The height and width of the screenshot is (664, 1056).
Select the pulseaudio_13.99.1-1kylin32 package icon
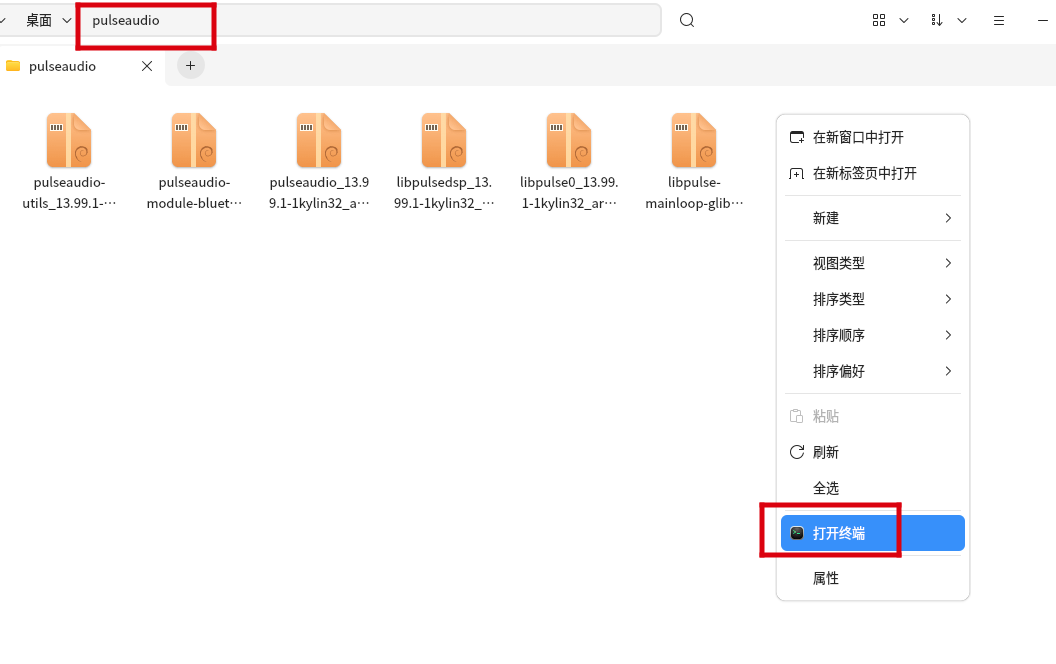click(318, 140)
